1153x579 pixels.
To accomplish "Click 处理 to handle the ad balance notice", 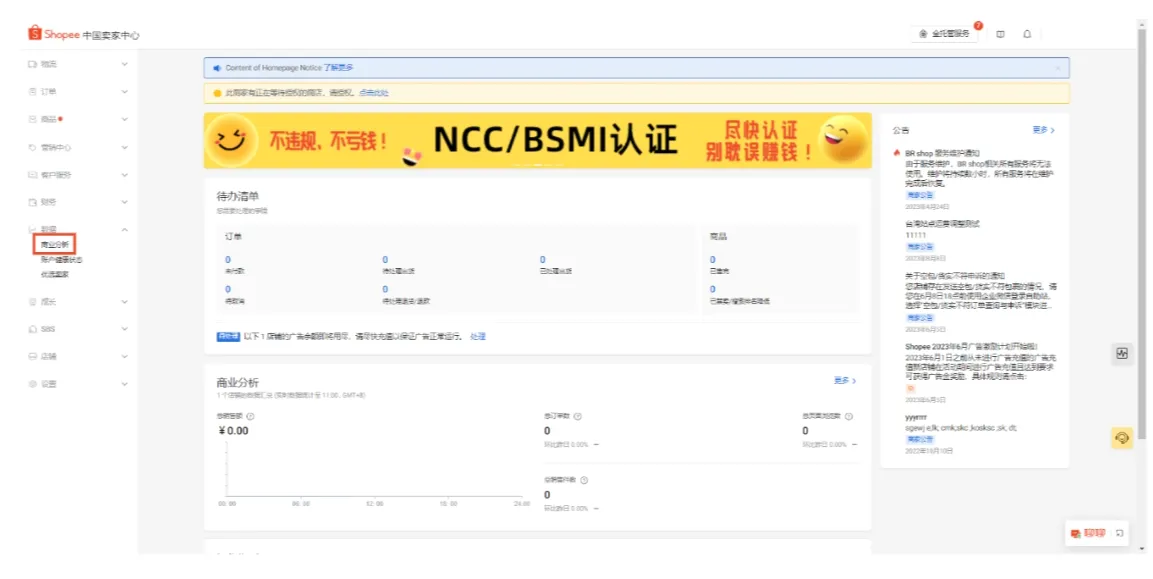I will point(480,336).
